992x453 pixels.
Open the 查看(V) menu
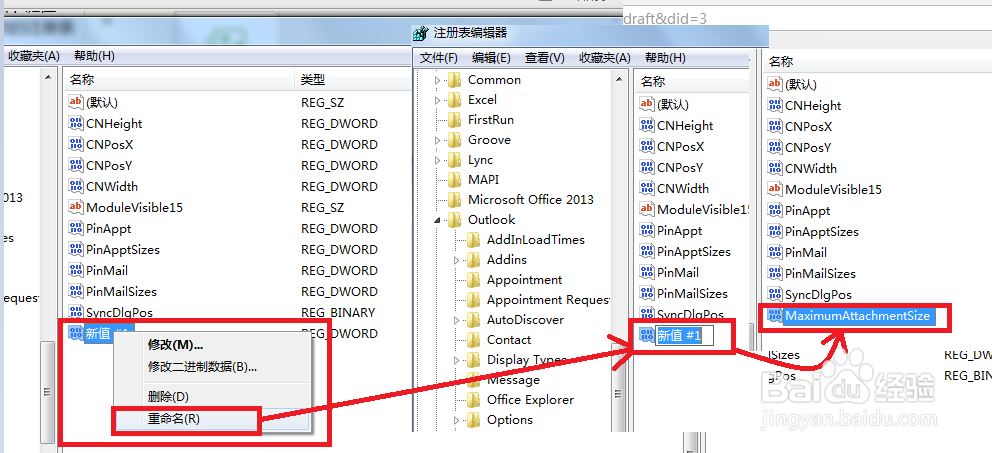pos(545,58)
